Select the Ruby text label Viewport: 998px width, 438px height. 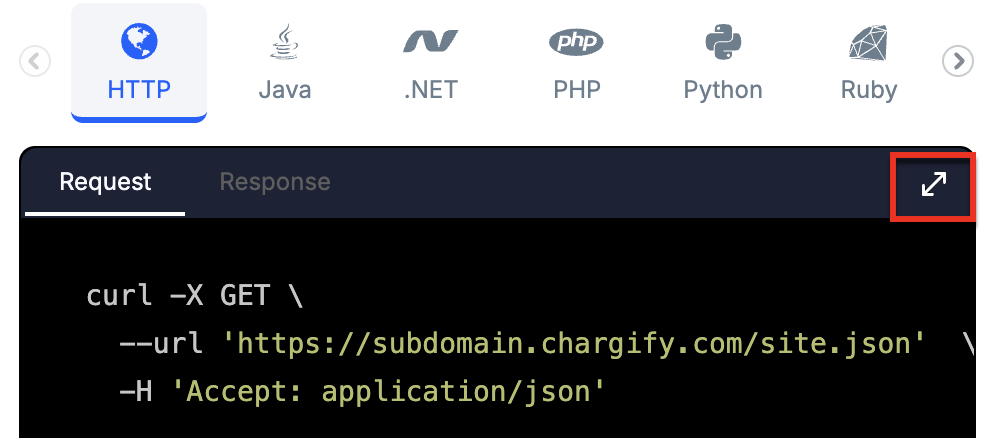click(869, 90)
